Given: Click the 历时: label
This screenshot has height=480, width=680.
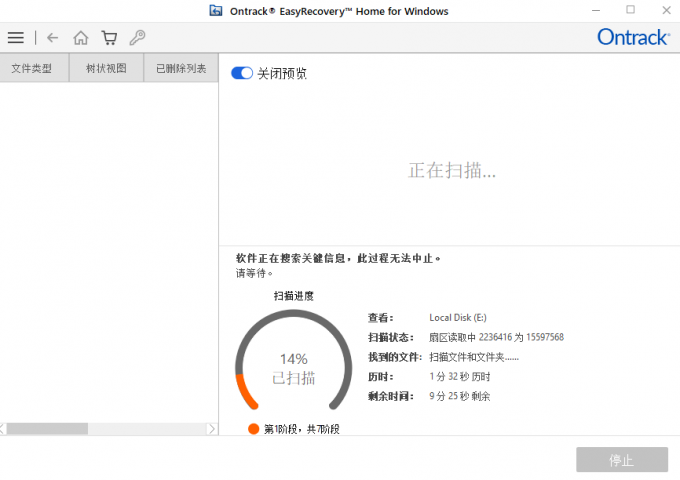Looking at the screenshot, I should [x=381, y=376].
